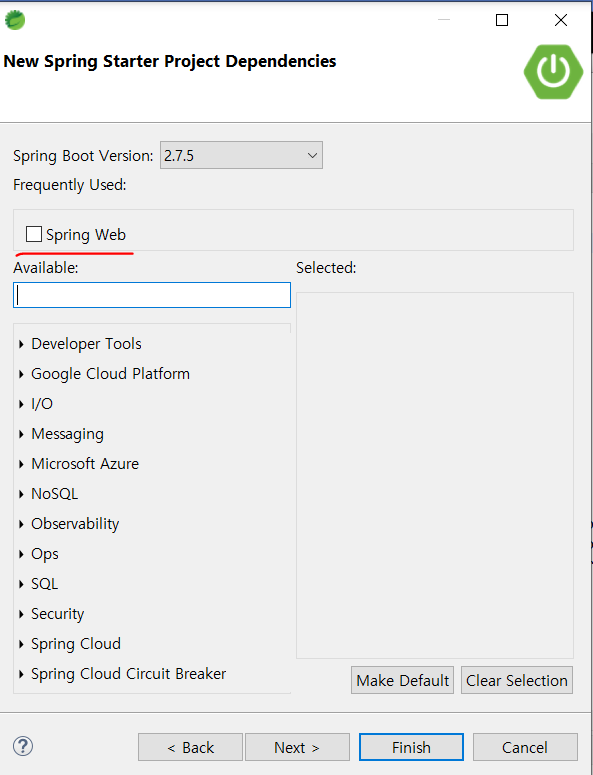
Task: Click the Available search input field
Action: click(x=152, y=295)
